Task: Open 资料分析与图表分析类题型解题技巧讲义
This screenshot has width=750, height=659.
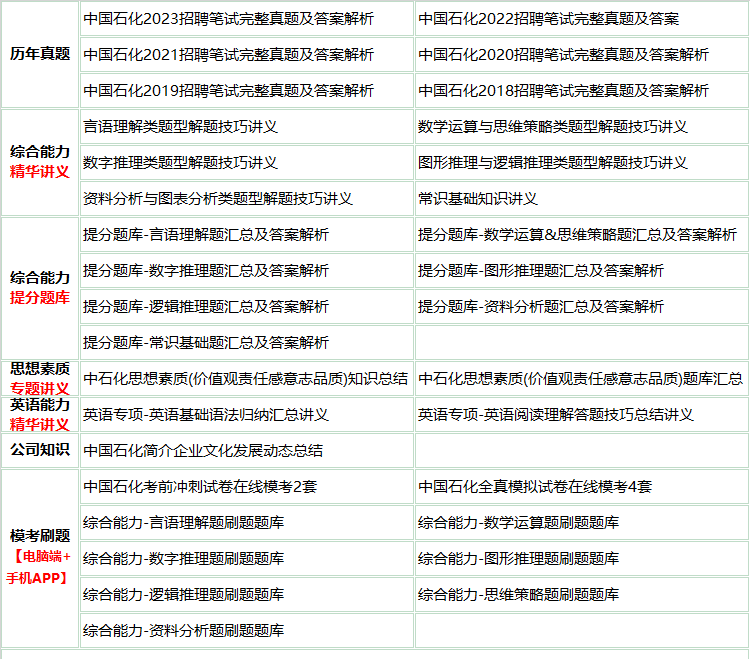Action: click(218, 198)
